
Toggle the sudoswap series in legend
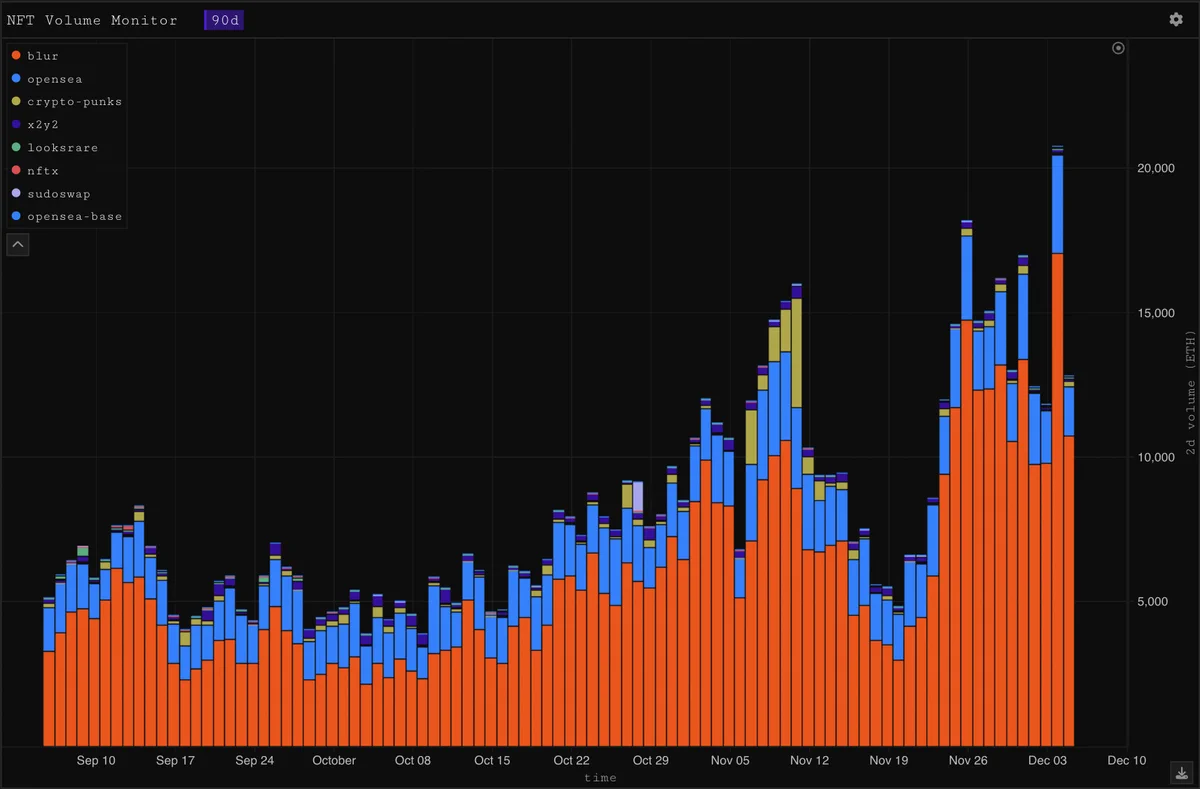50,194
